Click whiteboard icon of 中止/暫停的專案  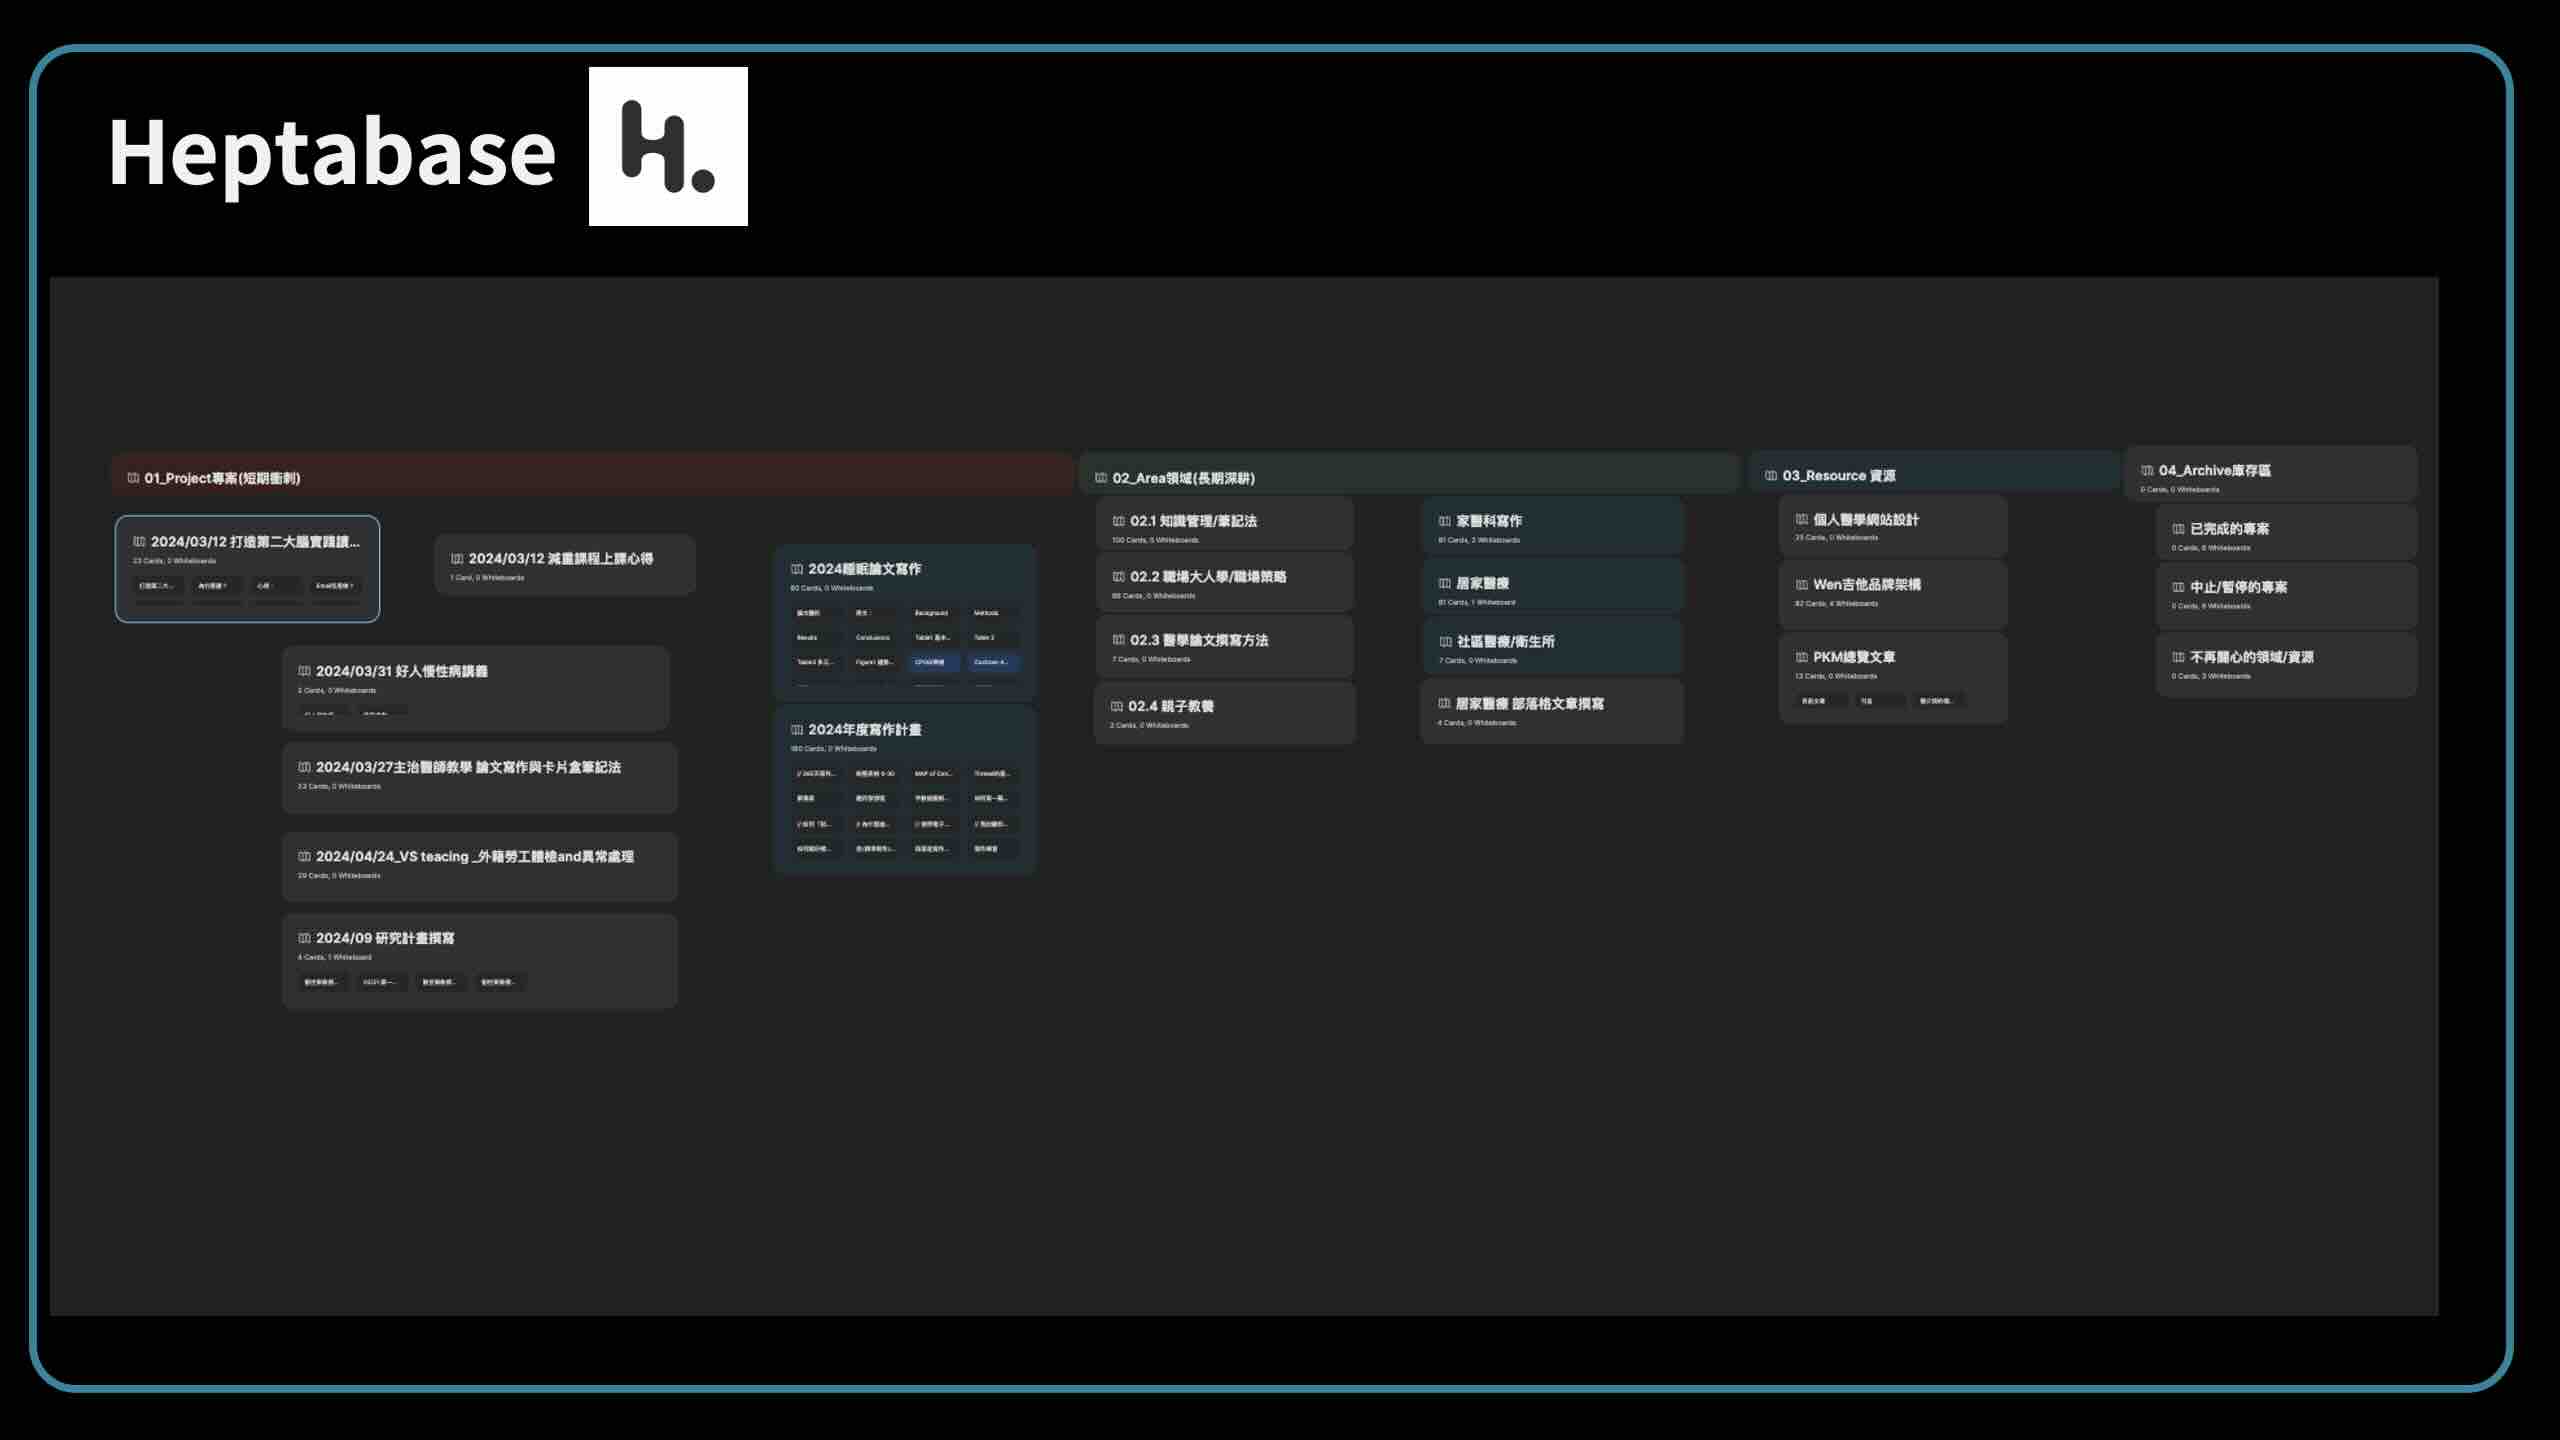click(x=2178, y=587)
